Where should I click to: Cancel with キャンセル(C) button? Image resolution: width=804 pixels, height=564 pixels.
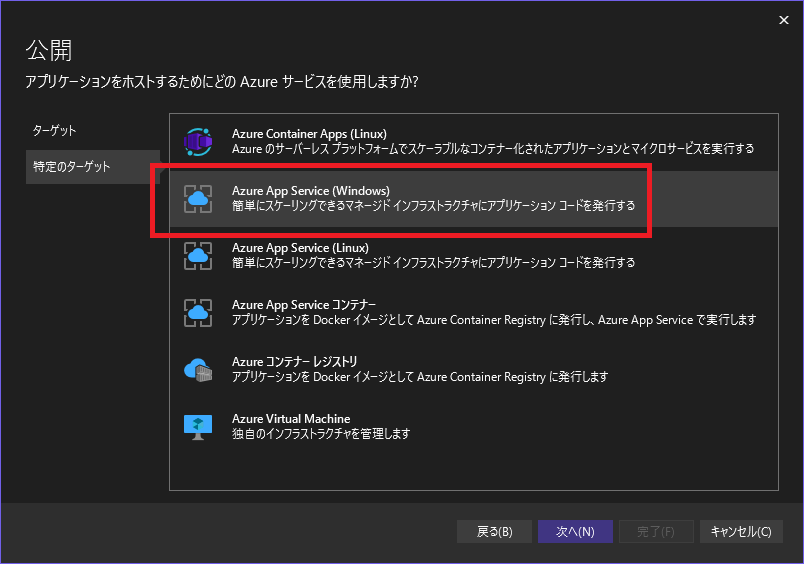741,532
